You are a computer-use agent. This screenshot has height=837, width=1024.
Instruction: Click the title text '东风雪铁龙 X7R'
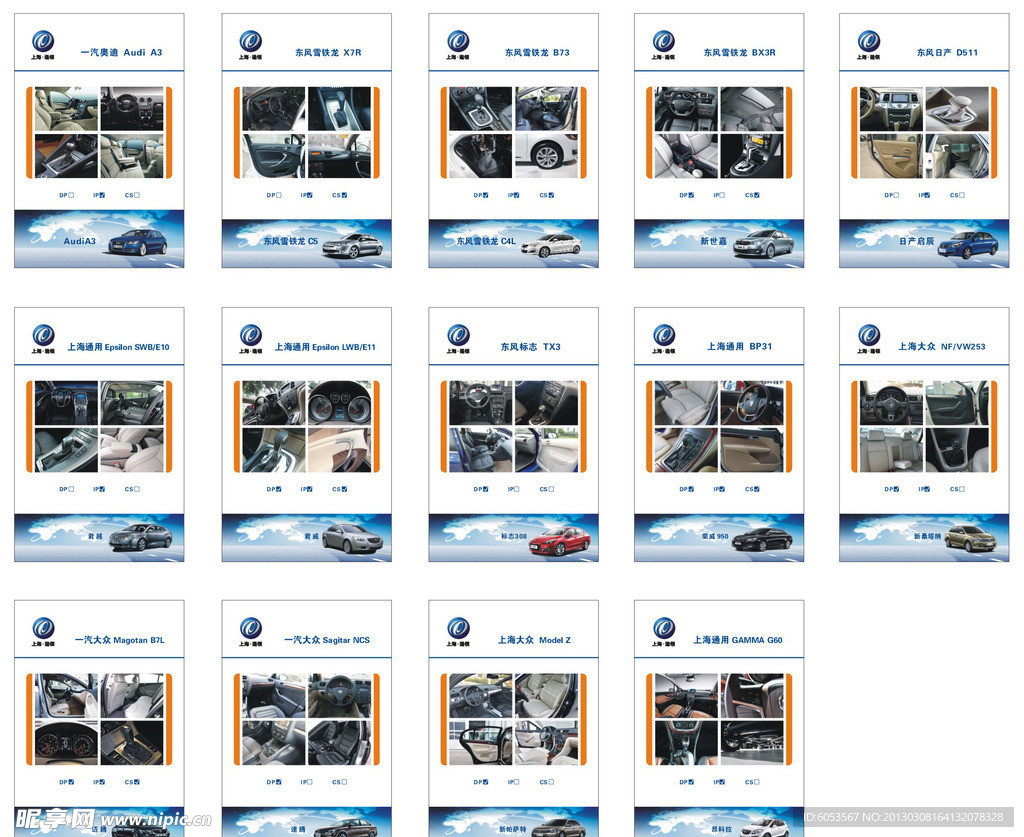[328, 52]
